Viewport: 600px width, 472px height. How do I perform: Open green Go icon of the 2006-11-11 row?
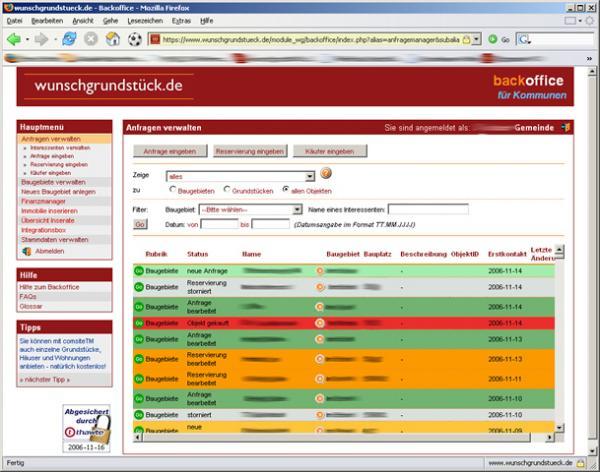coord(139,379)
